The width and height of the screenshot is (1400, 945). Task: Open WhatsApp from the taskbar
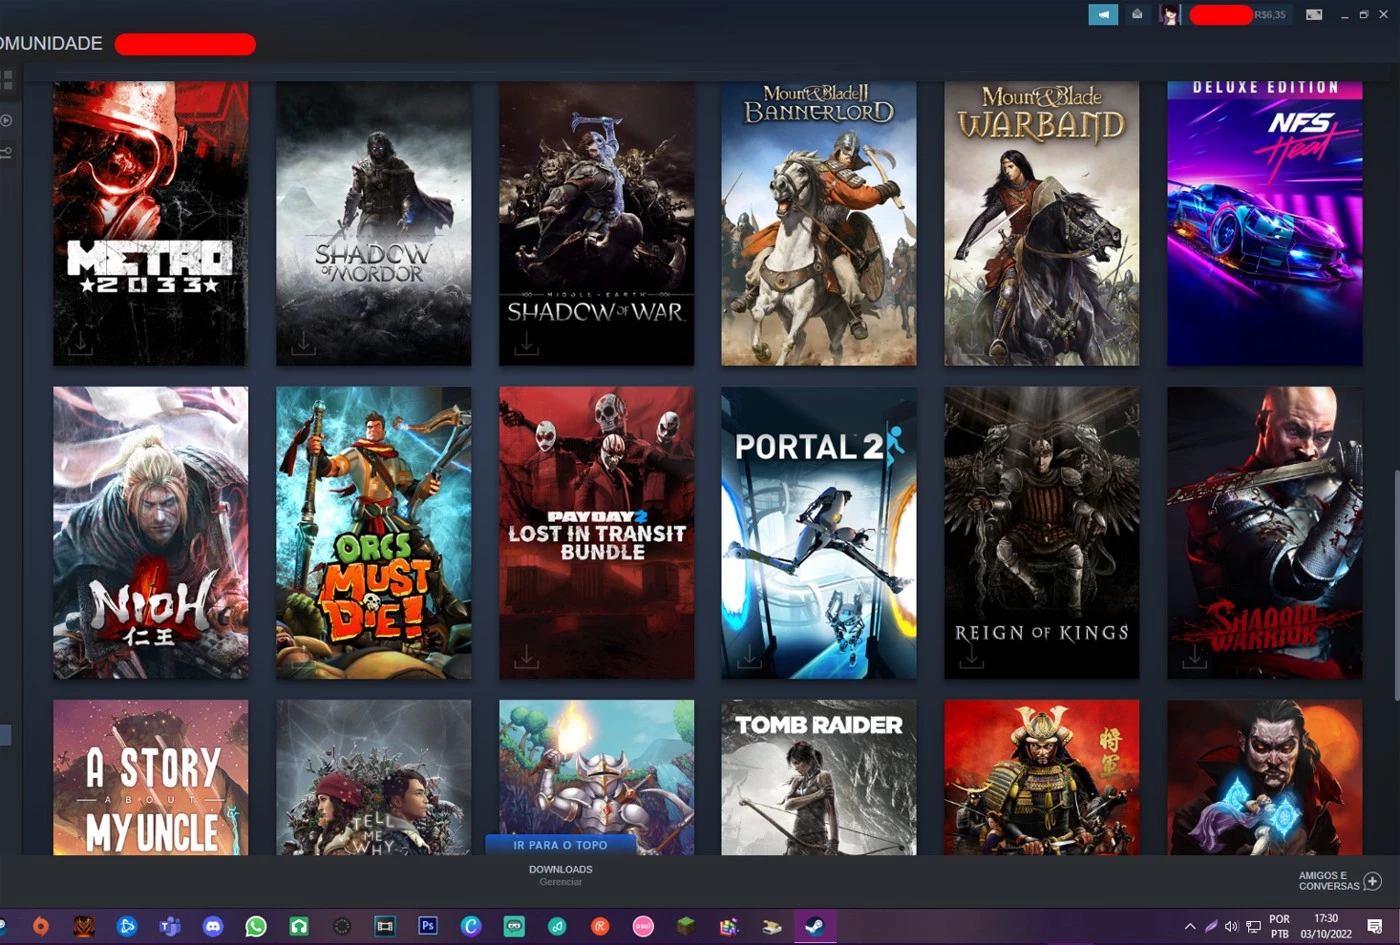click(256, 926)
